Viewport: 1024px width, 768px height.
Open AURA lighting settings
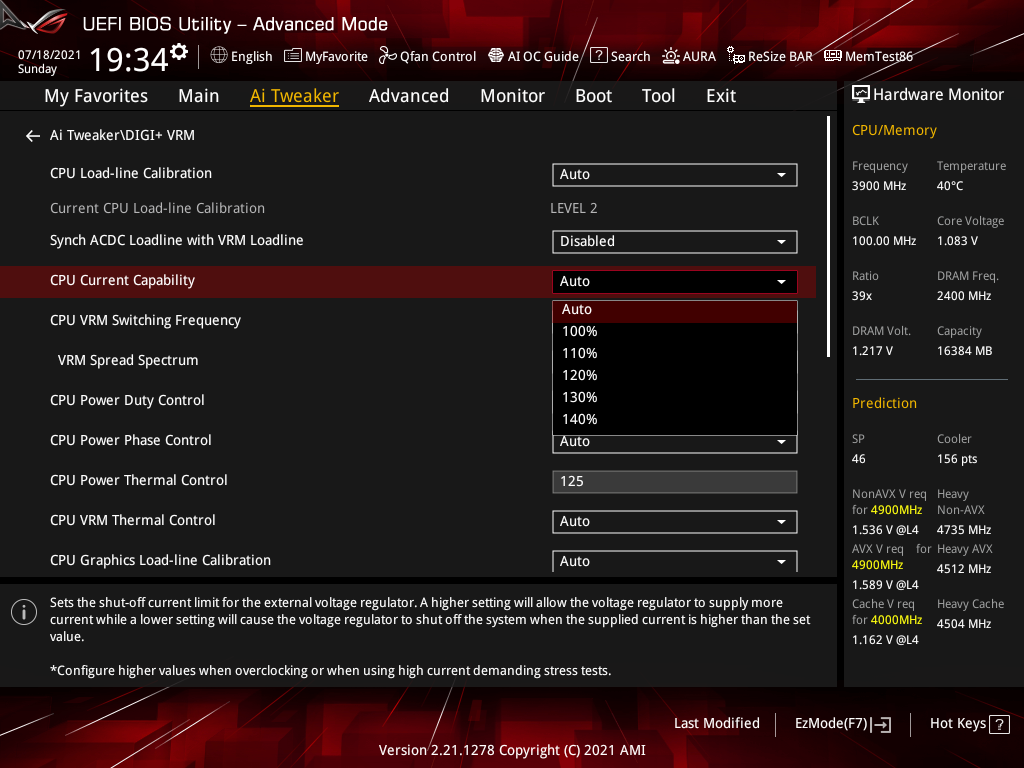(x=689, y=56)
